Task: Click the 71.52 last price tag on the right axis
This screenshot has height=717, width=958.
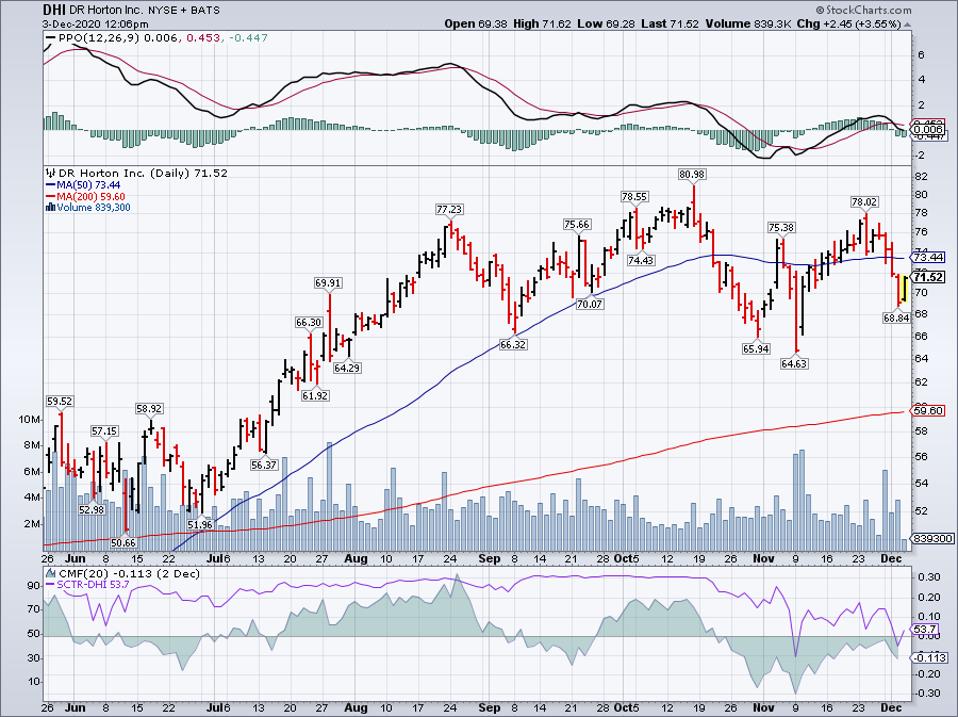Action: coord(927,277)
